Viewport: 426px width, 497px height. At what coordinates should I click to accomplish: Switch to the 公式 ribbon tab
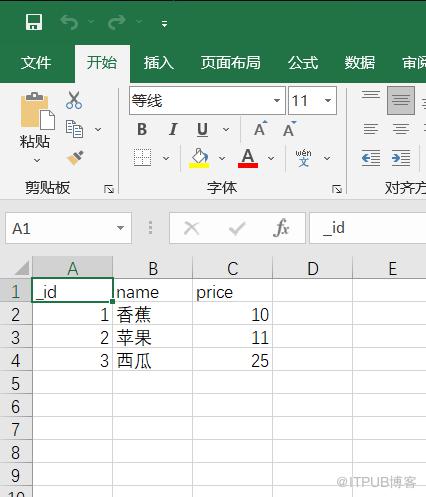click(303, 63)
